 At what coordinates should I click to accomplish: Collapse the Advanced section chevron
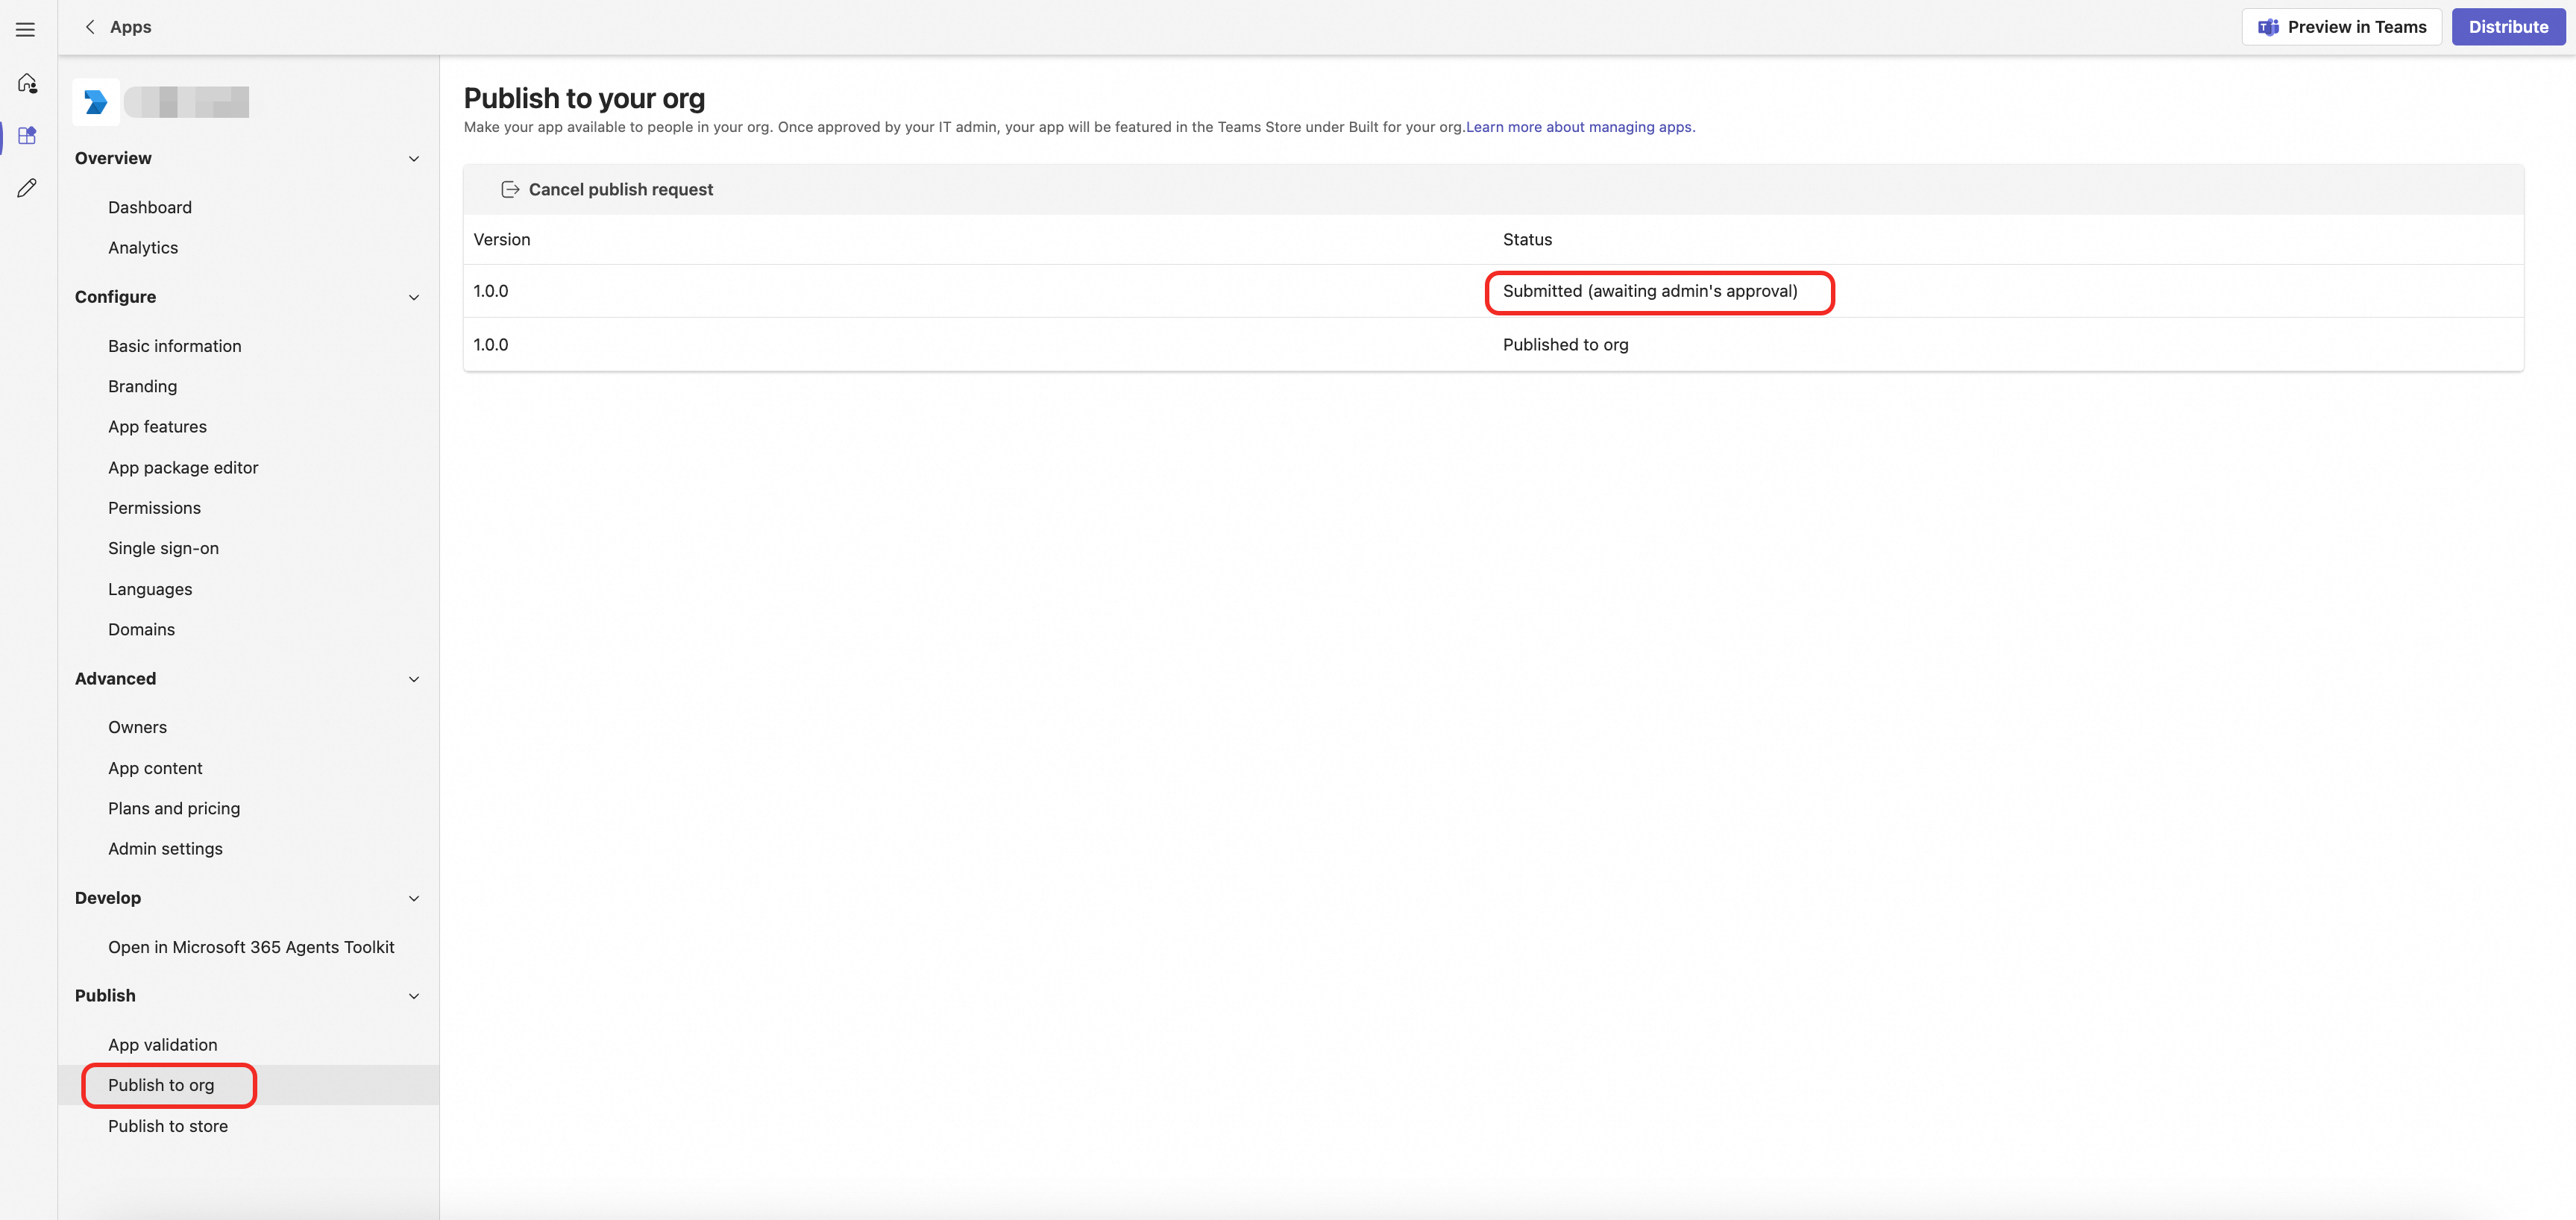[414, 679]
